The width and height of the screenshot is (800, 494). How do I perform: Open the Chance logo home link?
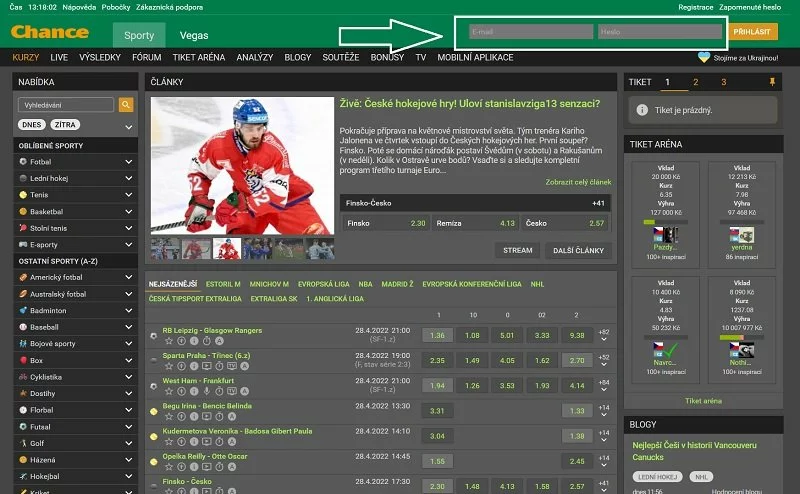pyautogui.click(x=49, y=32)
